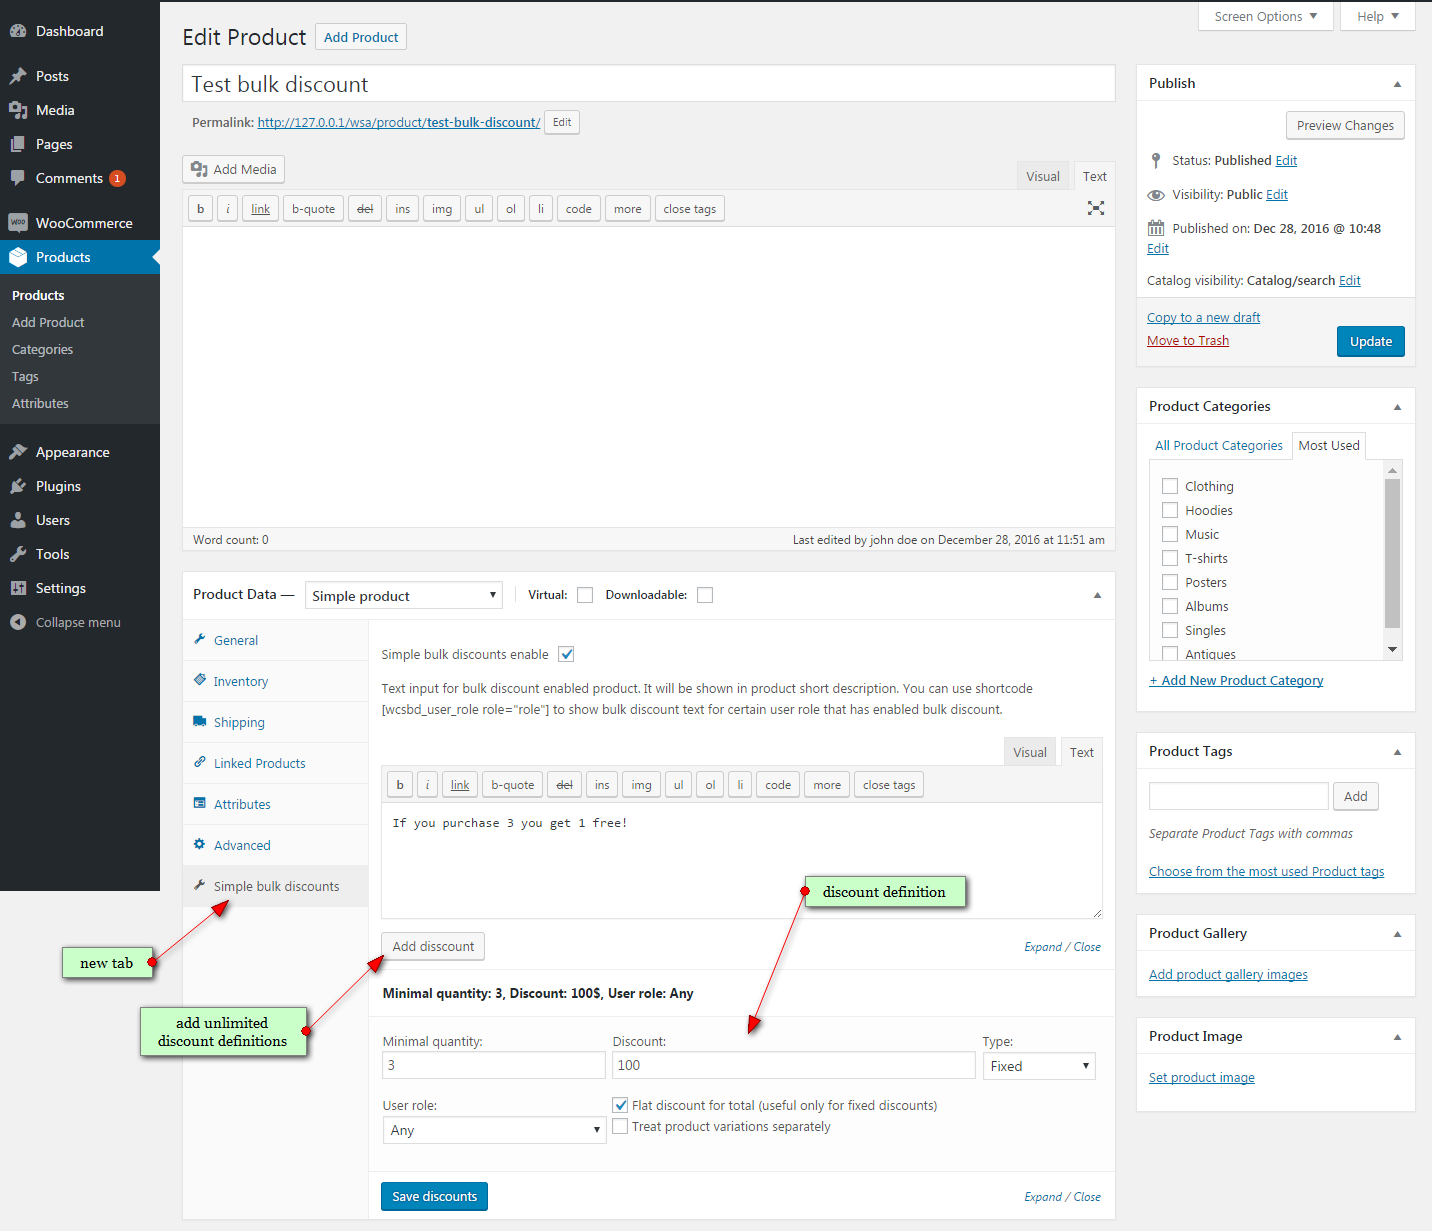The width and height of the screenshot is (1432, 1231).
Task: Open Categories in Products submenu
Action: pos(42,349)
